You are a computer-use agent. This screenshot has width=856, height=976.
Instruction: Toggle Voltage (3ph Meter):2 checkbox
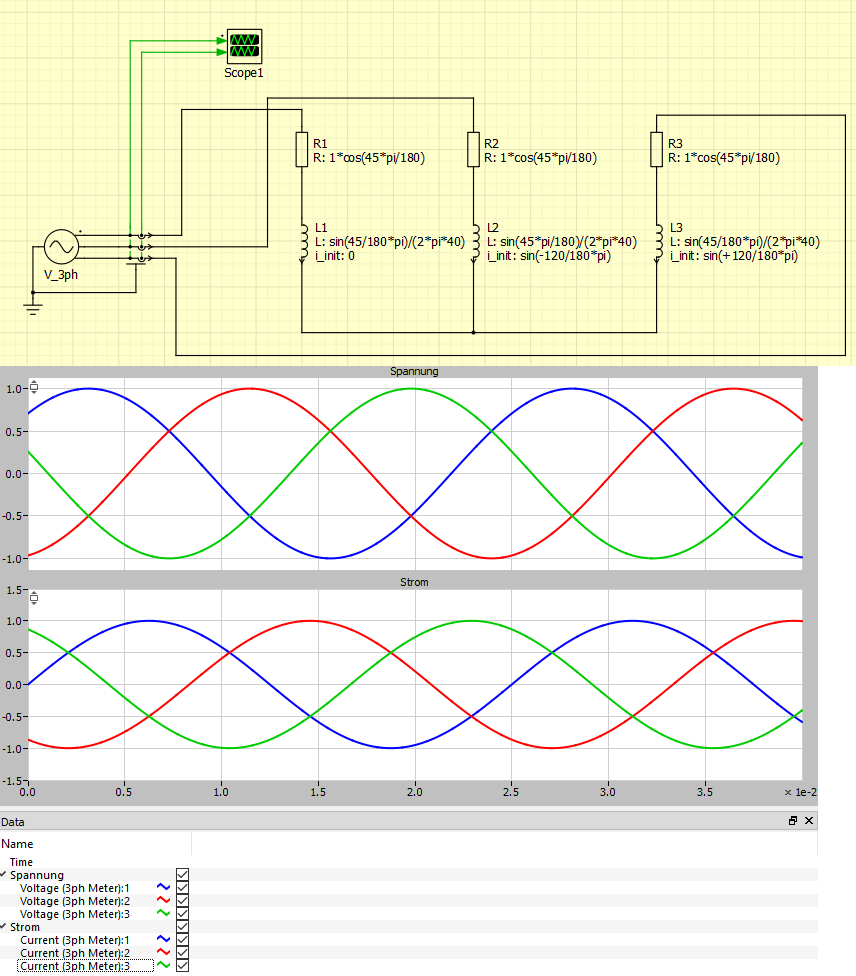coord(182,901)
